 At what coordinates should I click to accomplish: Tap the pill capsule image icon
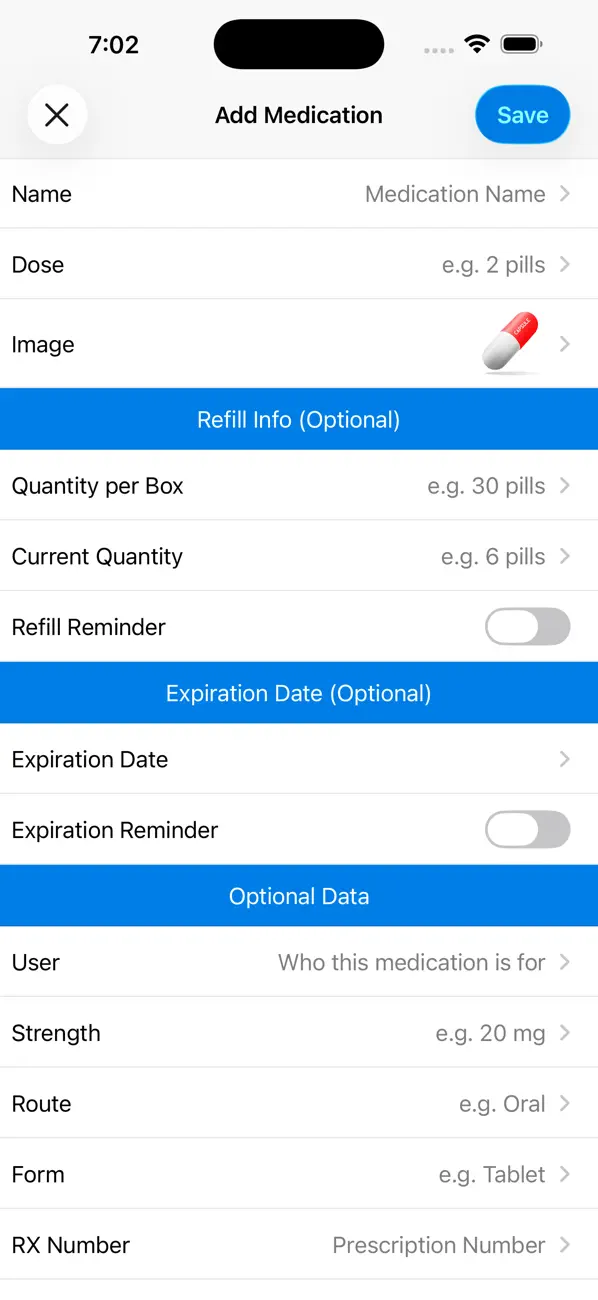tap(510, 340)
